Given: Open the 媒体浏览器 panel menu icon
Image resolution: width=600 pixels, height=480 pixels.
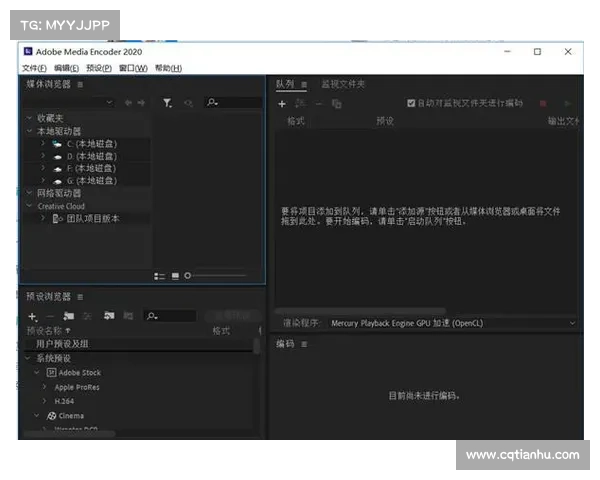Looking at the screenshot, I should [80, 85].
